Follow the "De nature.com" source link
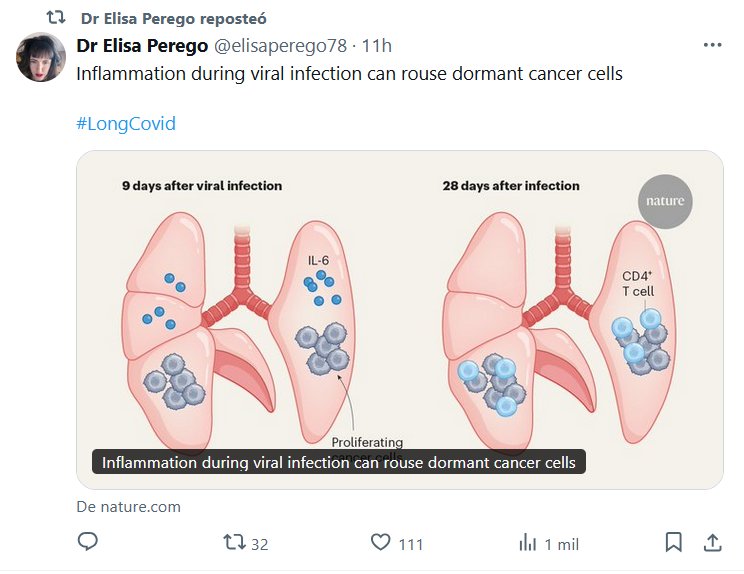This screenshot has width=744, height=574. (129, 506)
